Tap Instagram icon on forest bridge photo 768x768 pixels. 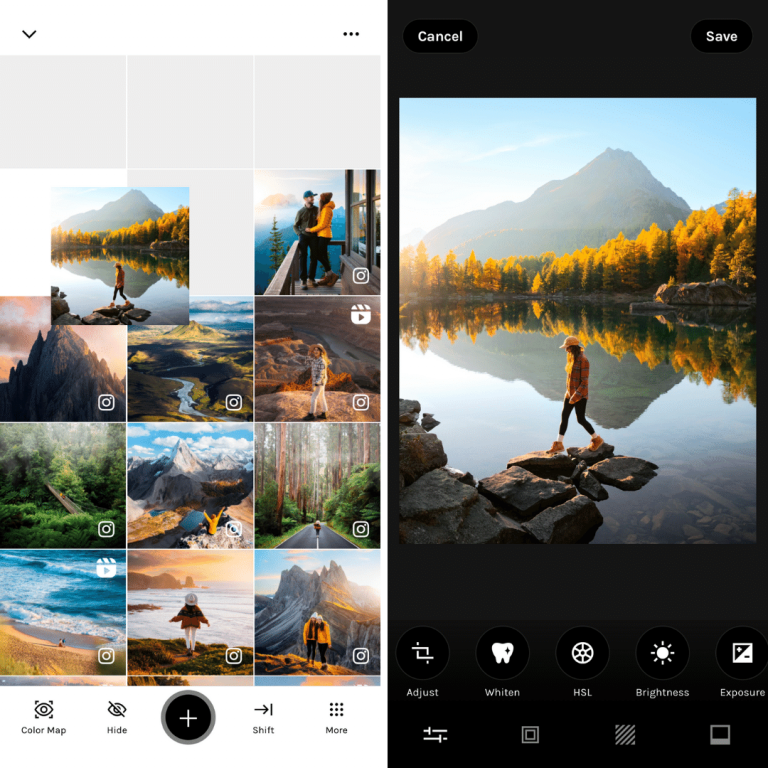coord(106,529)
